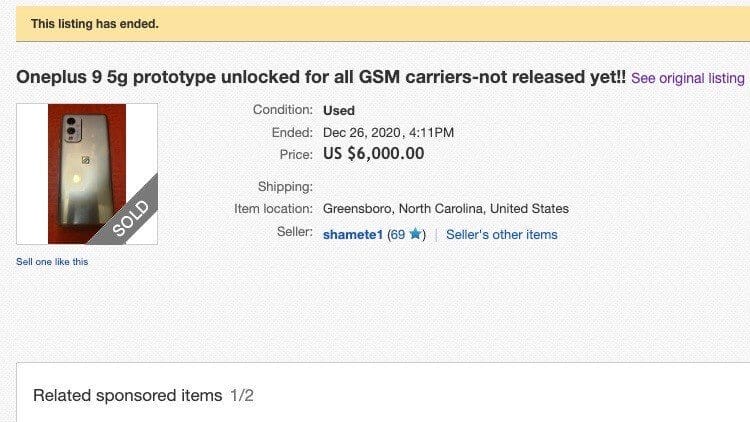Open "Seller's other items" link
The image size is (750, 422).
501,235
